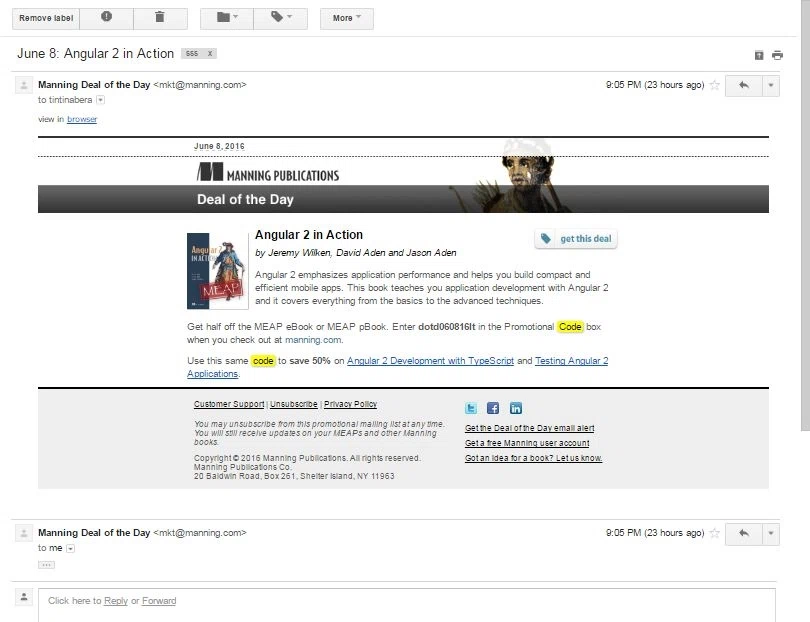Screen dimensions: 810x622
Task: Click into the reply text box
Action: (407, 605)
